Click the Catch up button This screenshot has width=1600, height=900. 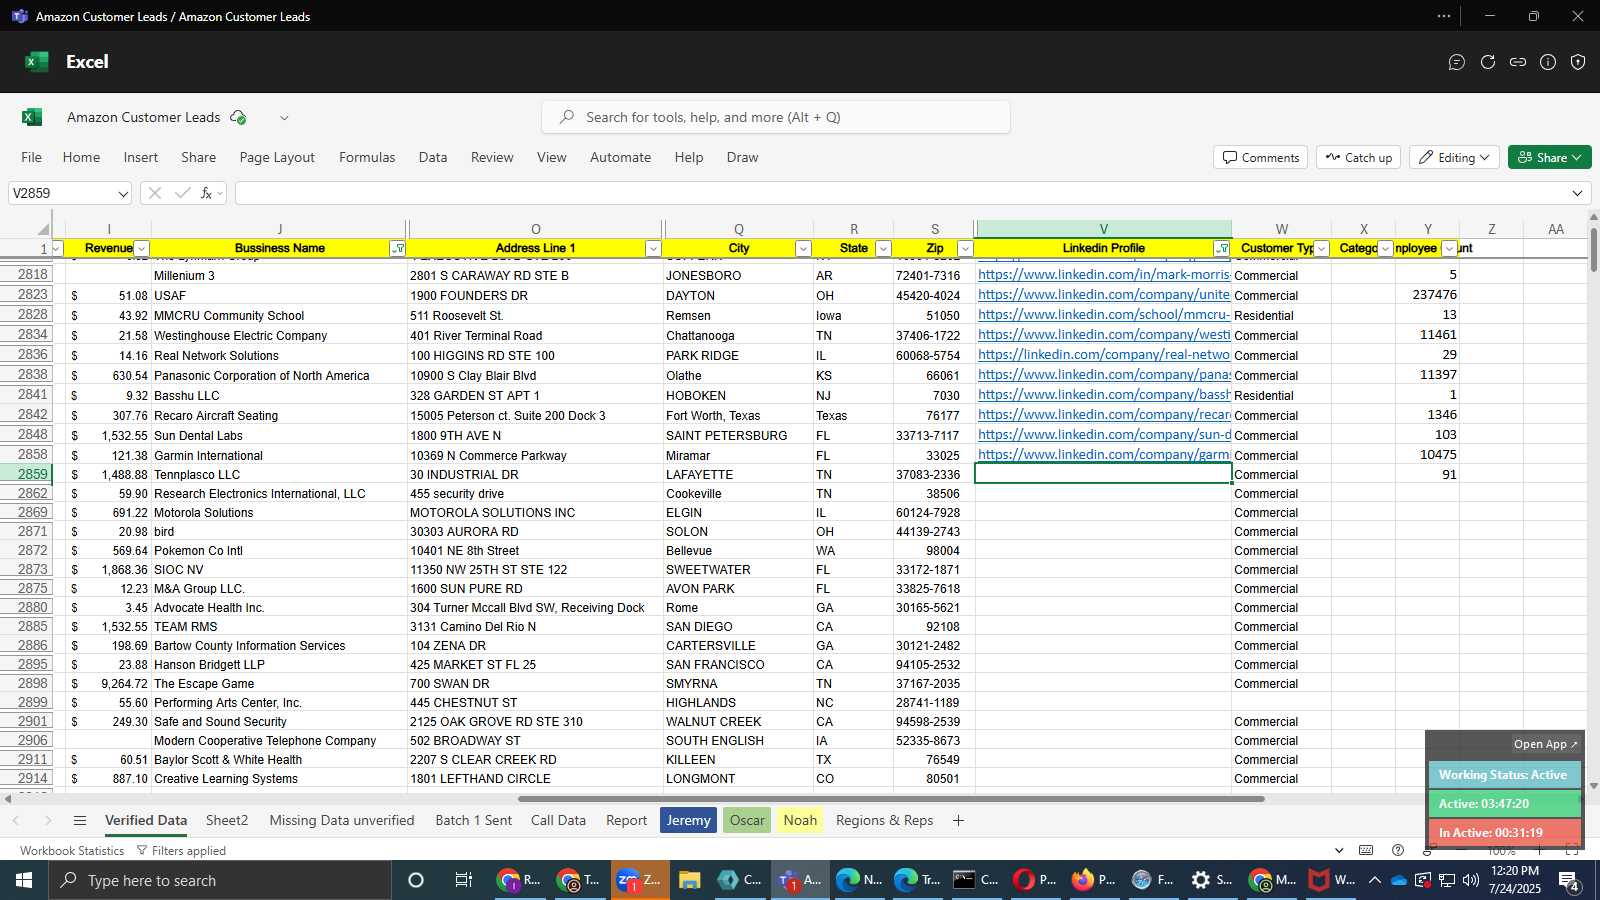pyautogui.click(x=1358, y=157)
